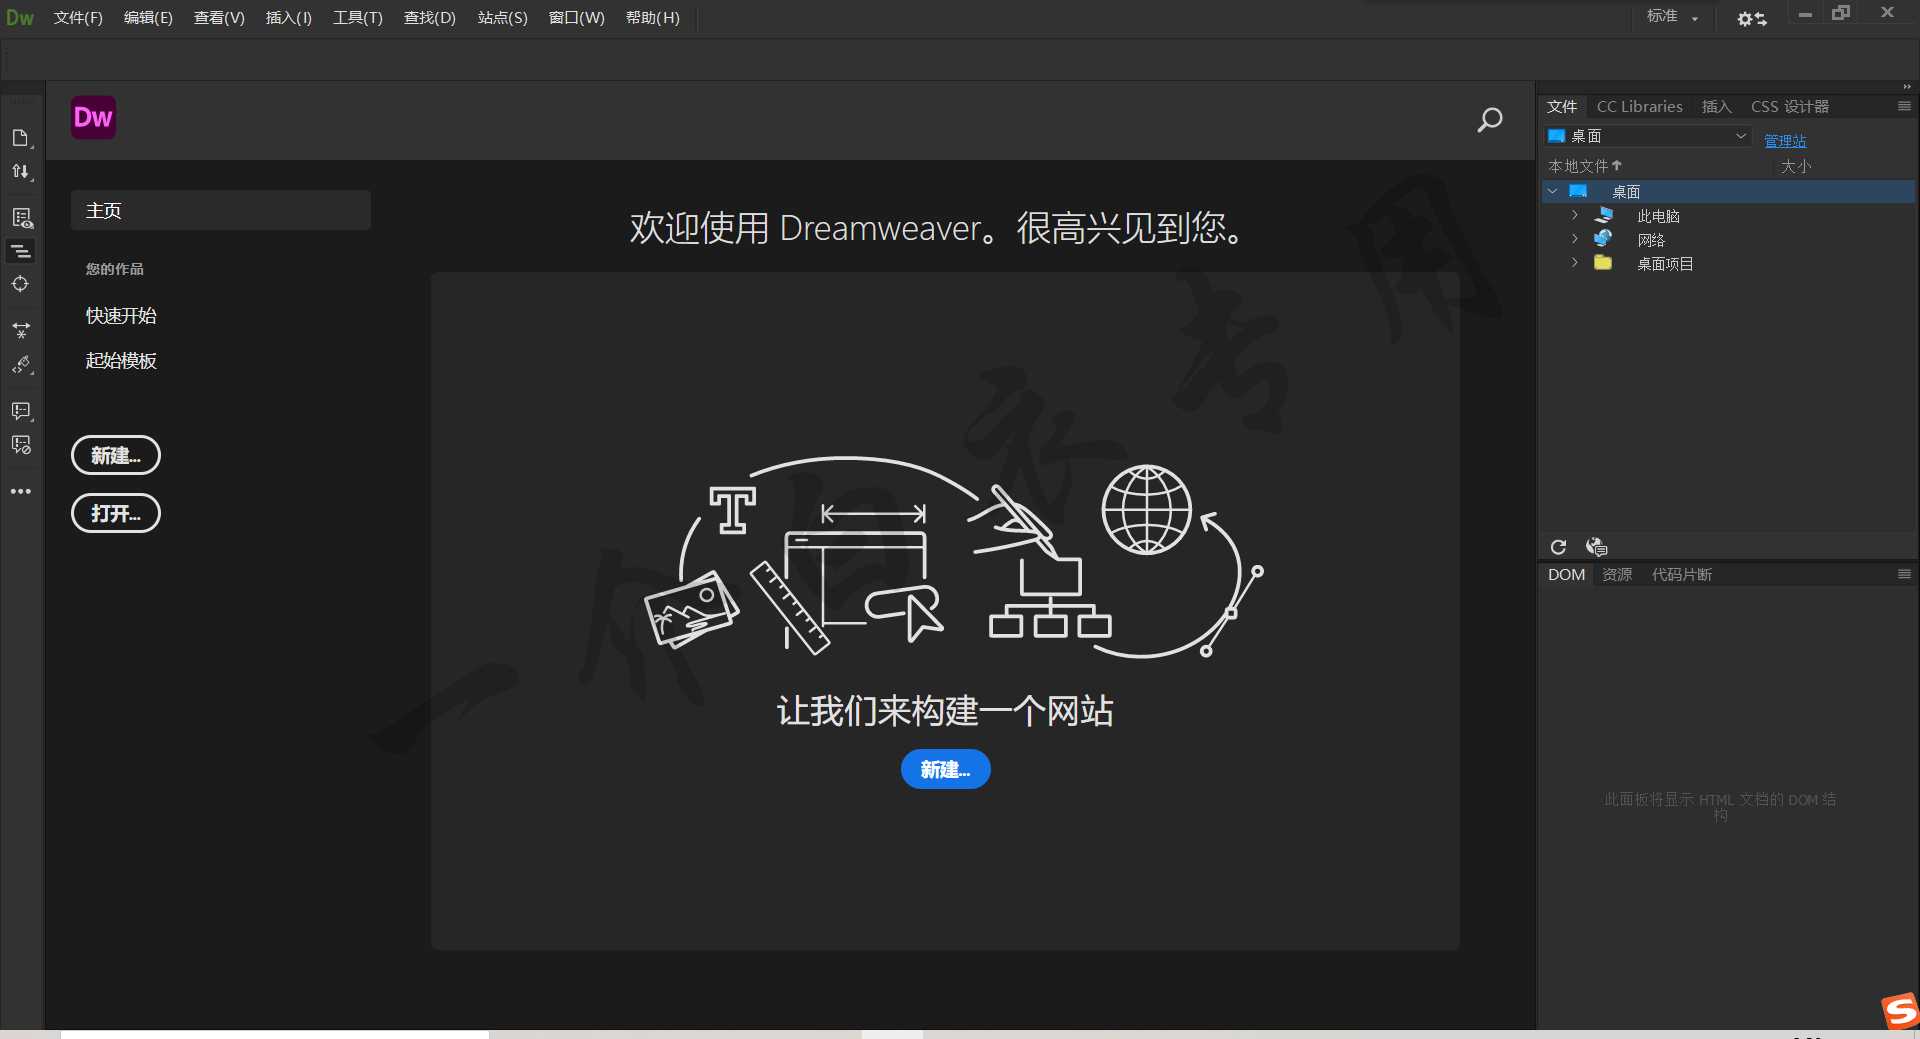Open the 帮助(H) menu
Image resolution: width=1920 pixels, height=1039 pixels.
pos(653,18)
